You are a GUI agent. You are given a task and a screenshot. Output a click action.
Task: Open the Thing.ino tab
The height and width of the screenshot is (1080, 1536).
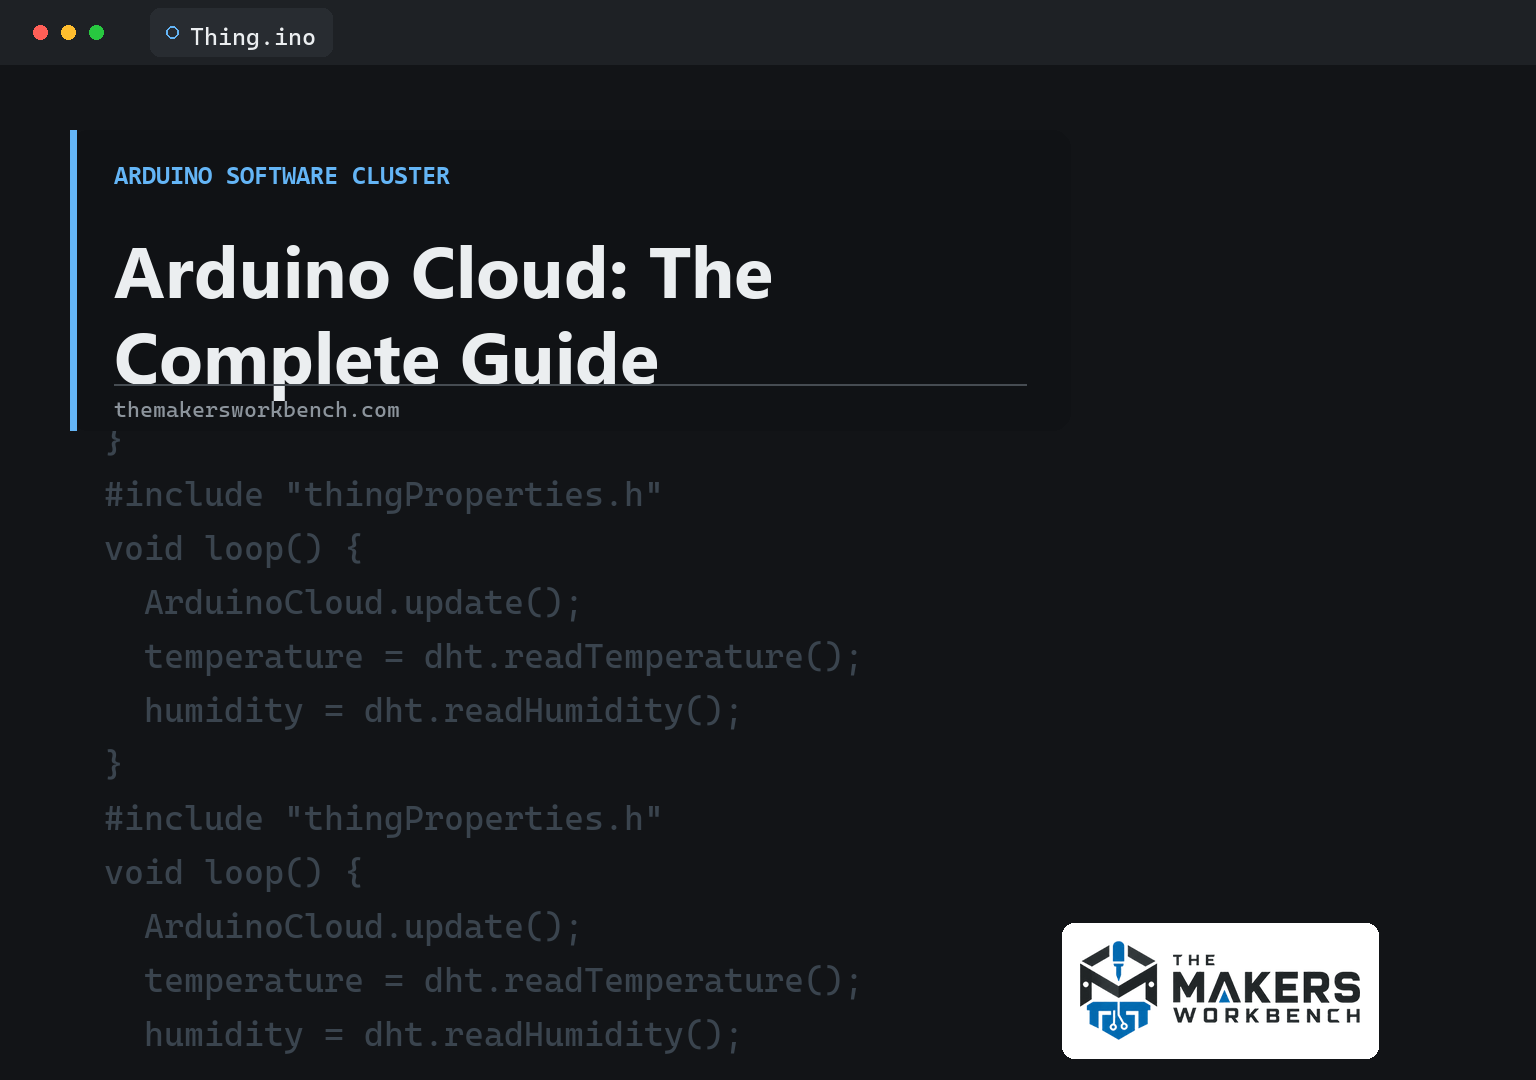coord(241,34)
